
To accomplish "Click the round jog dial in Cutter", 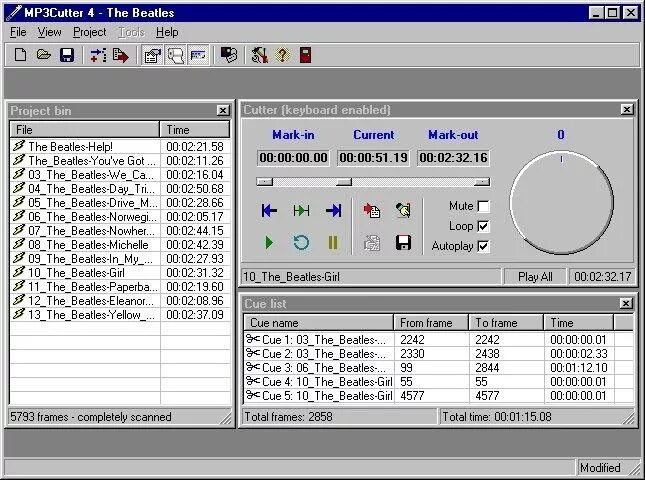I will coord(561,203).
